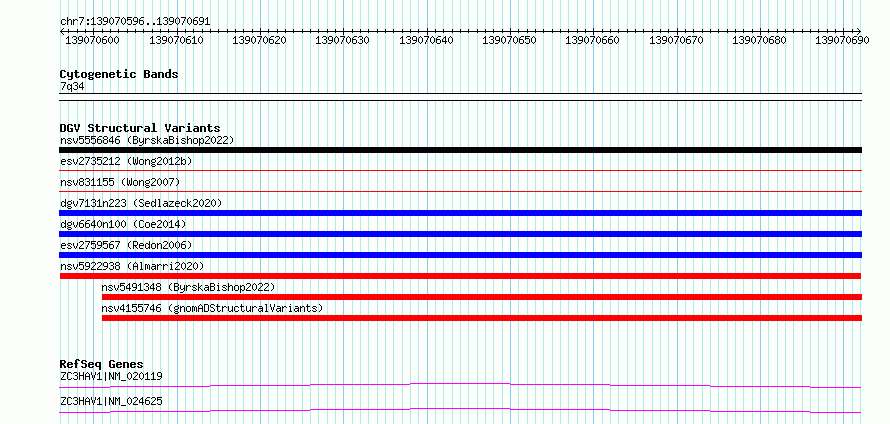The width and height of the screenshot is (890, 424).
Task: Open variant esv2735212 (Wong2012b) label
Action: click(126, 161)
